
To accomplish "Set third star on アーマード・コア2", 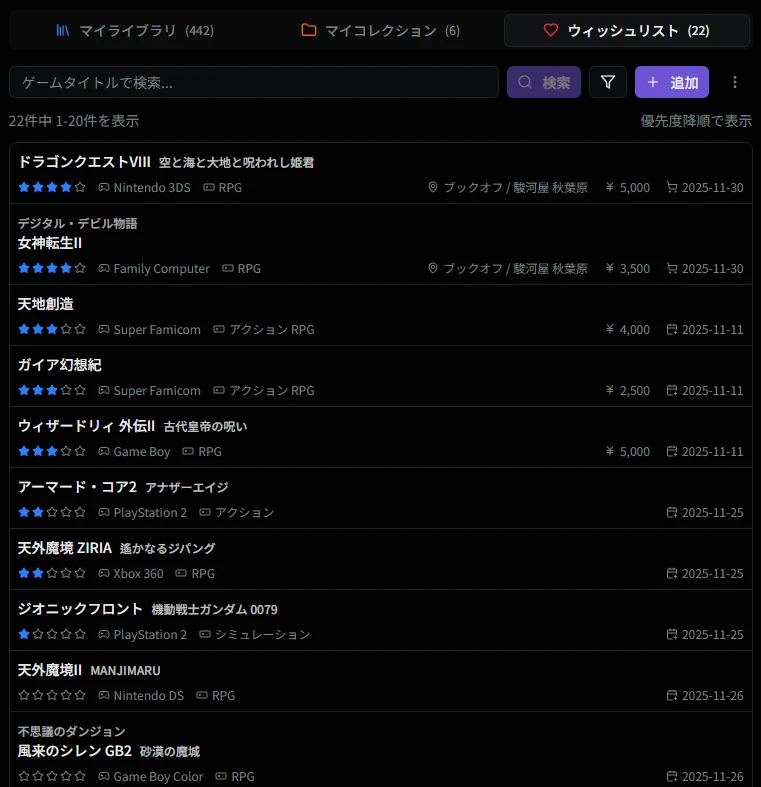I will click(52, 512).
